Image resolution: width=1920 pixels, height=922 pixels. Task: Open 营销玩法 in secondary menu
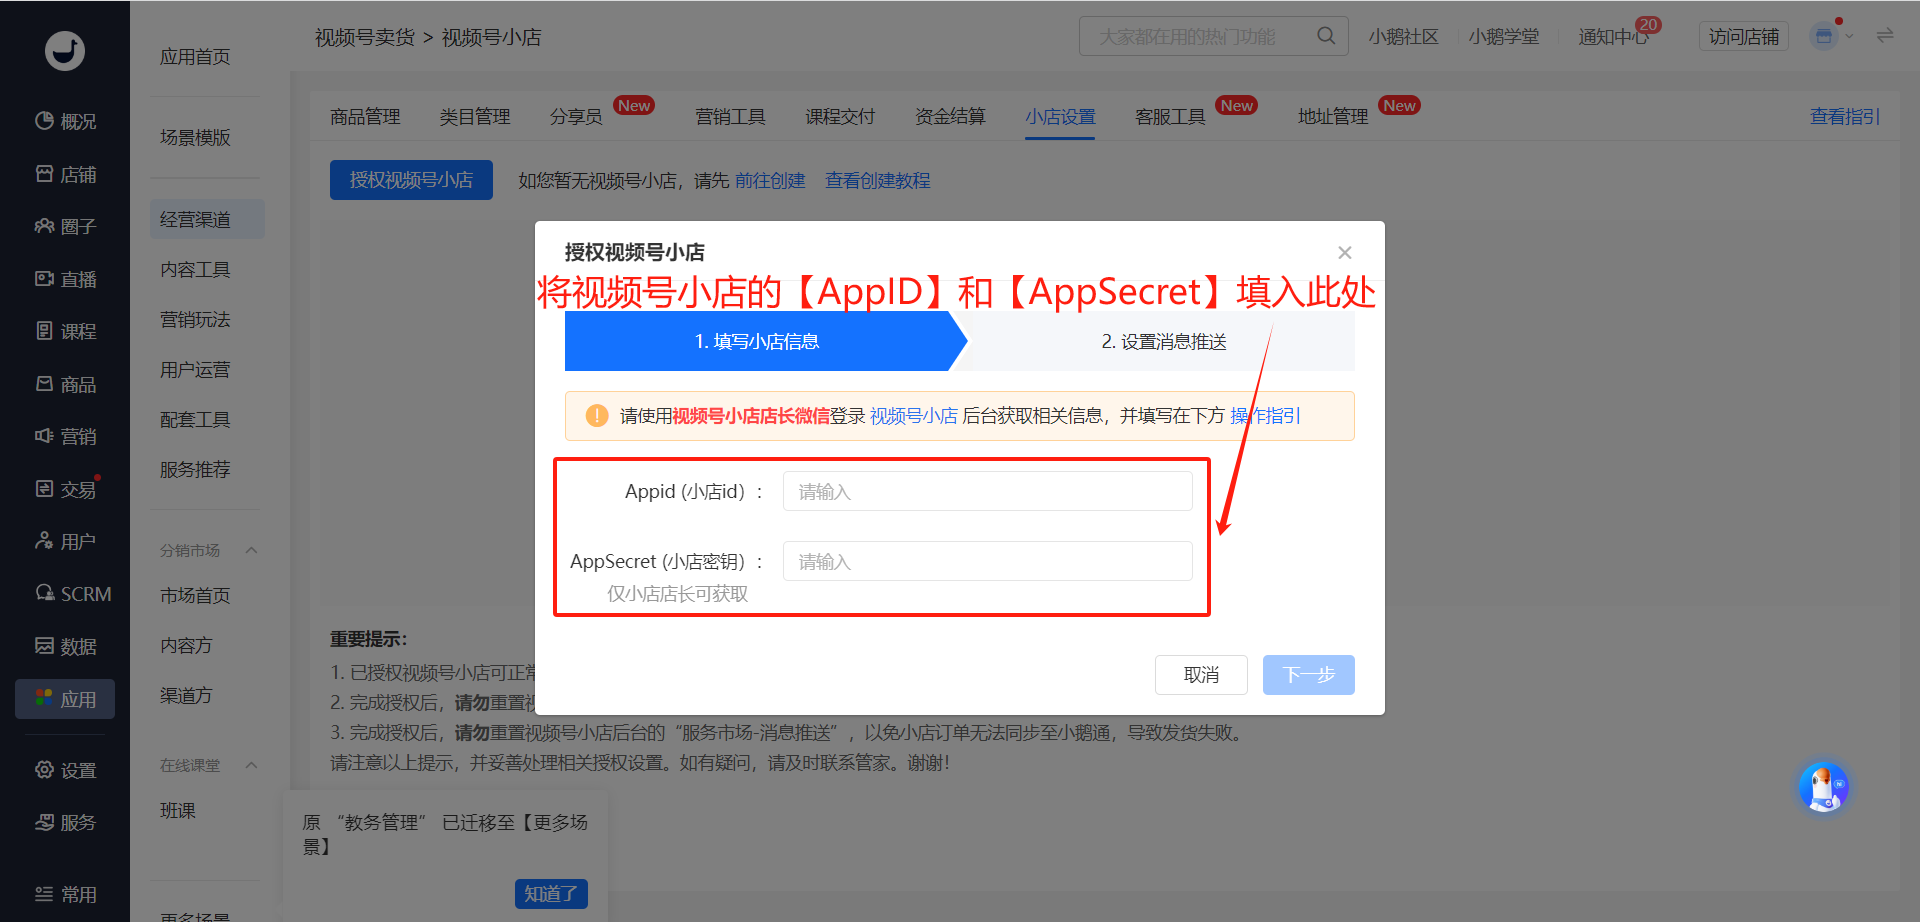click(x=195, y=320)
